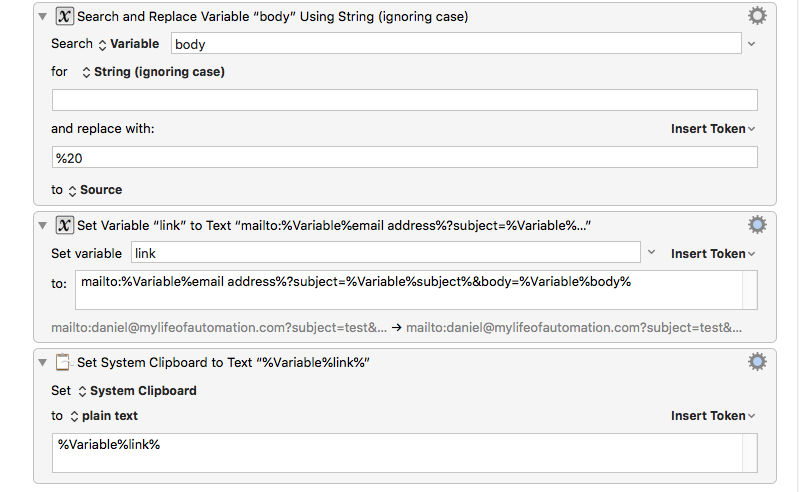Collapse the Set Variable link action

coord(43,225)
